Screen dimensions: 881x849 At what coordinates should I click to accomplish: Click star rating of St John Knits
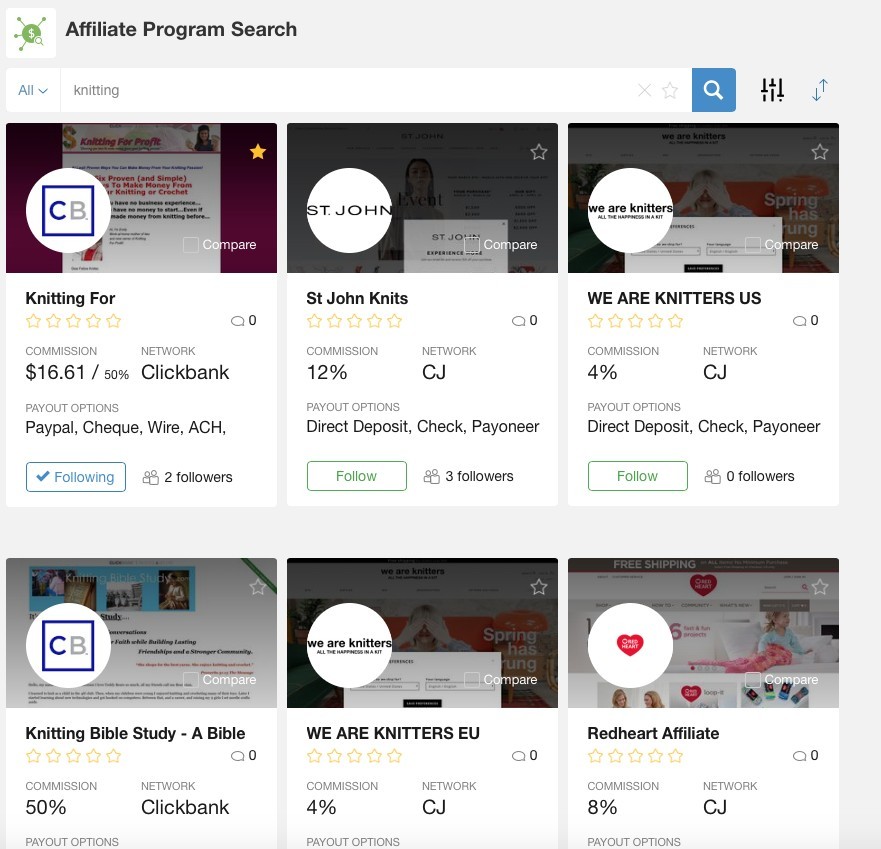[x=355, y=321]
